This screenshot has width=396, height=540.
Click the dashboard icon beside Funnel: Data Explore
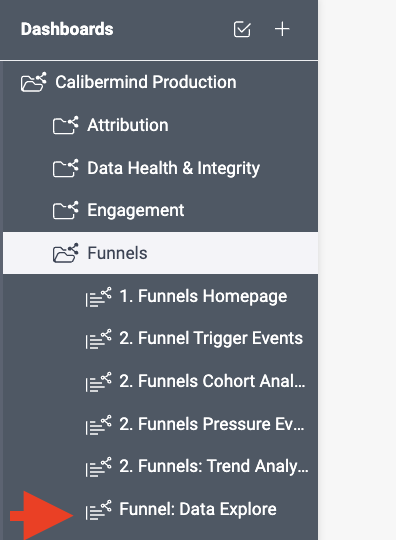98,509
